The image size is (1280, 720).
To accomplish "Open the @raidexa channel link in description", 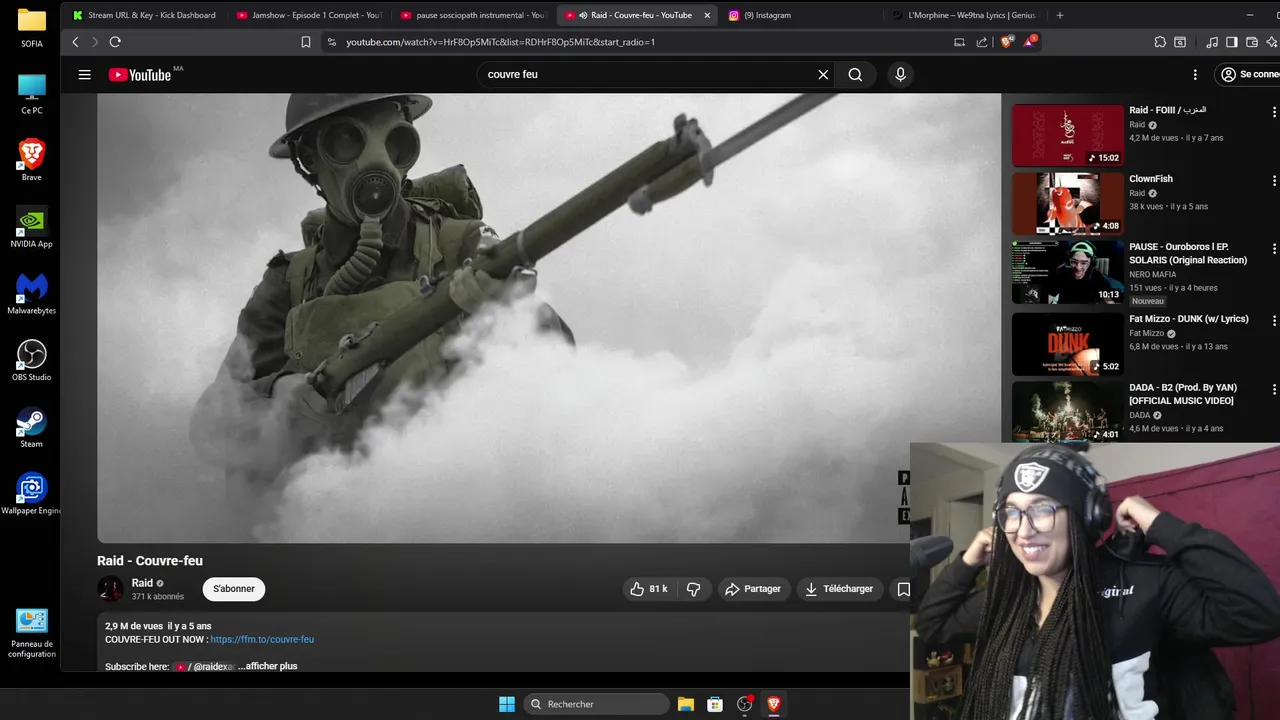I will (205, 666).
